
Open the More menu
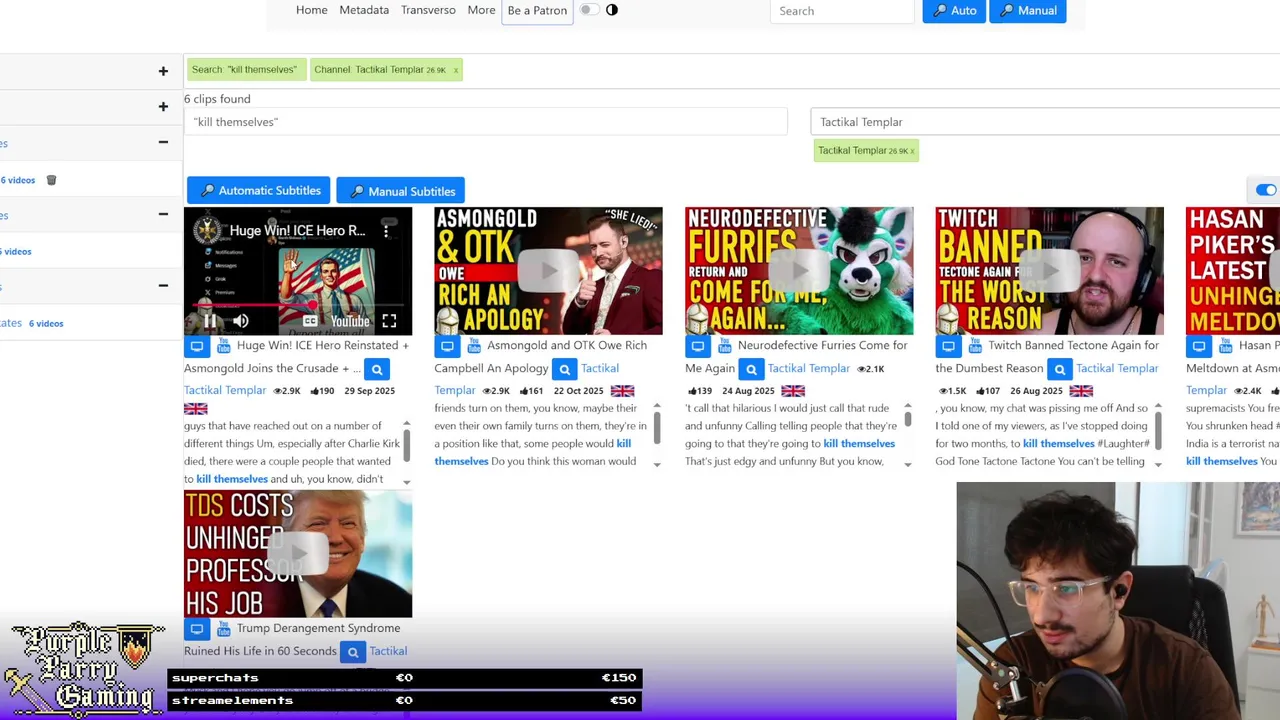pyautogui.click(x=481, y=10)
